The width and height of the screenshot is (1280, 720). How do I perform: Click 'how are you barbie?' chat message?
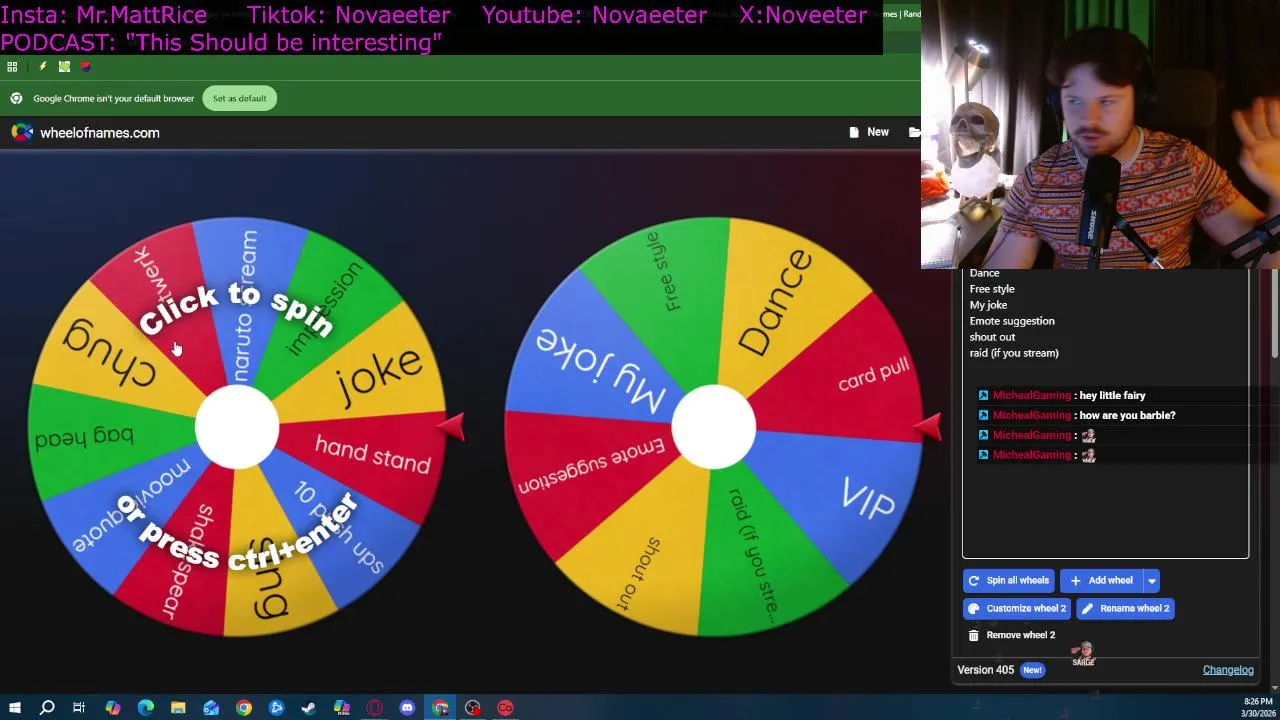tap(1127, 415)
